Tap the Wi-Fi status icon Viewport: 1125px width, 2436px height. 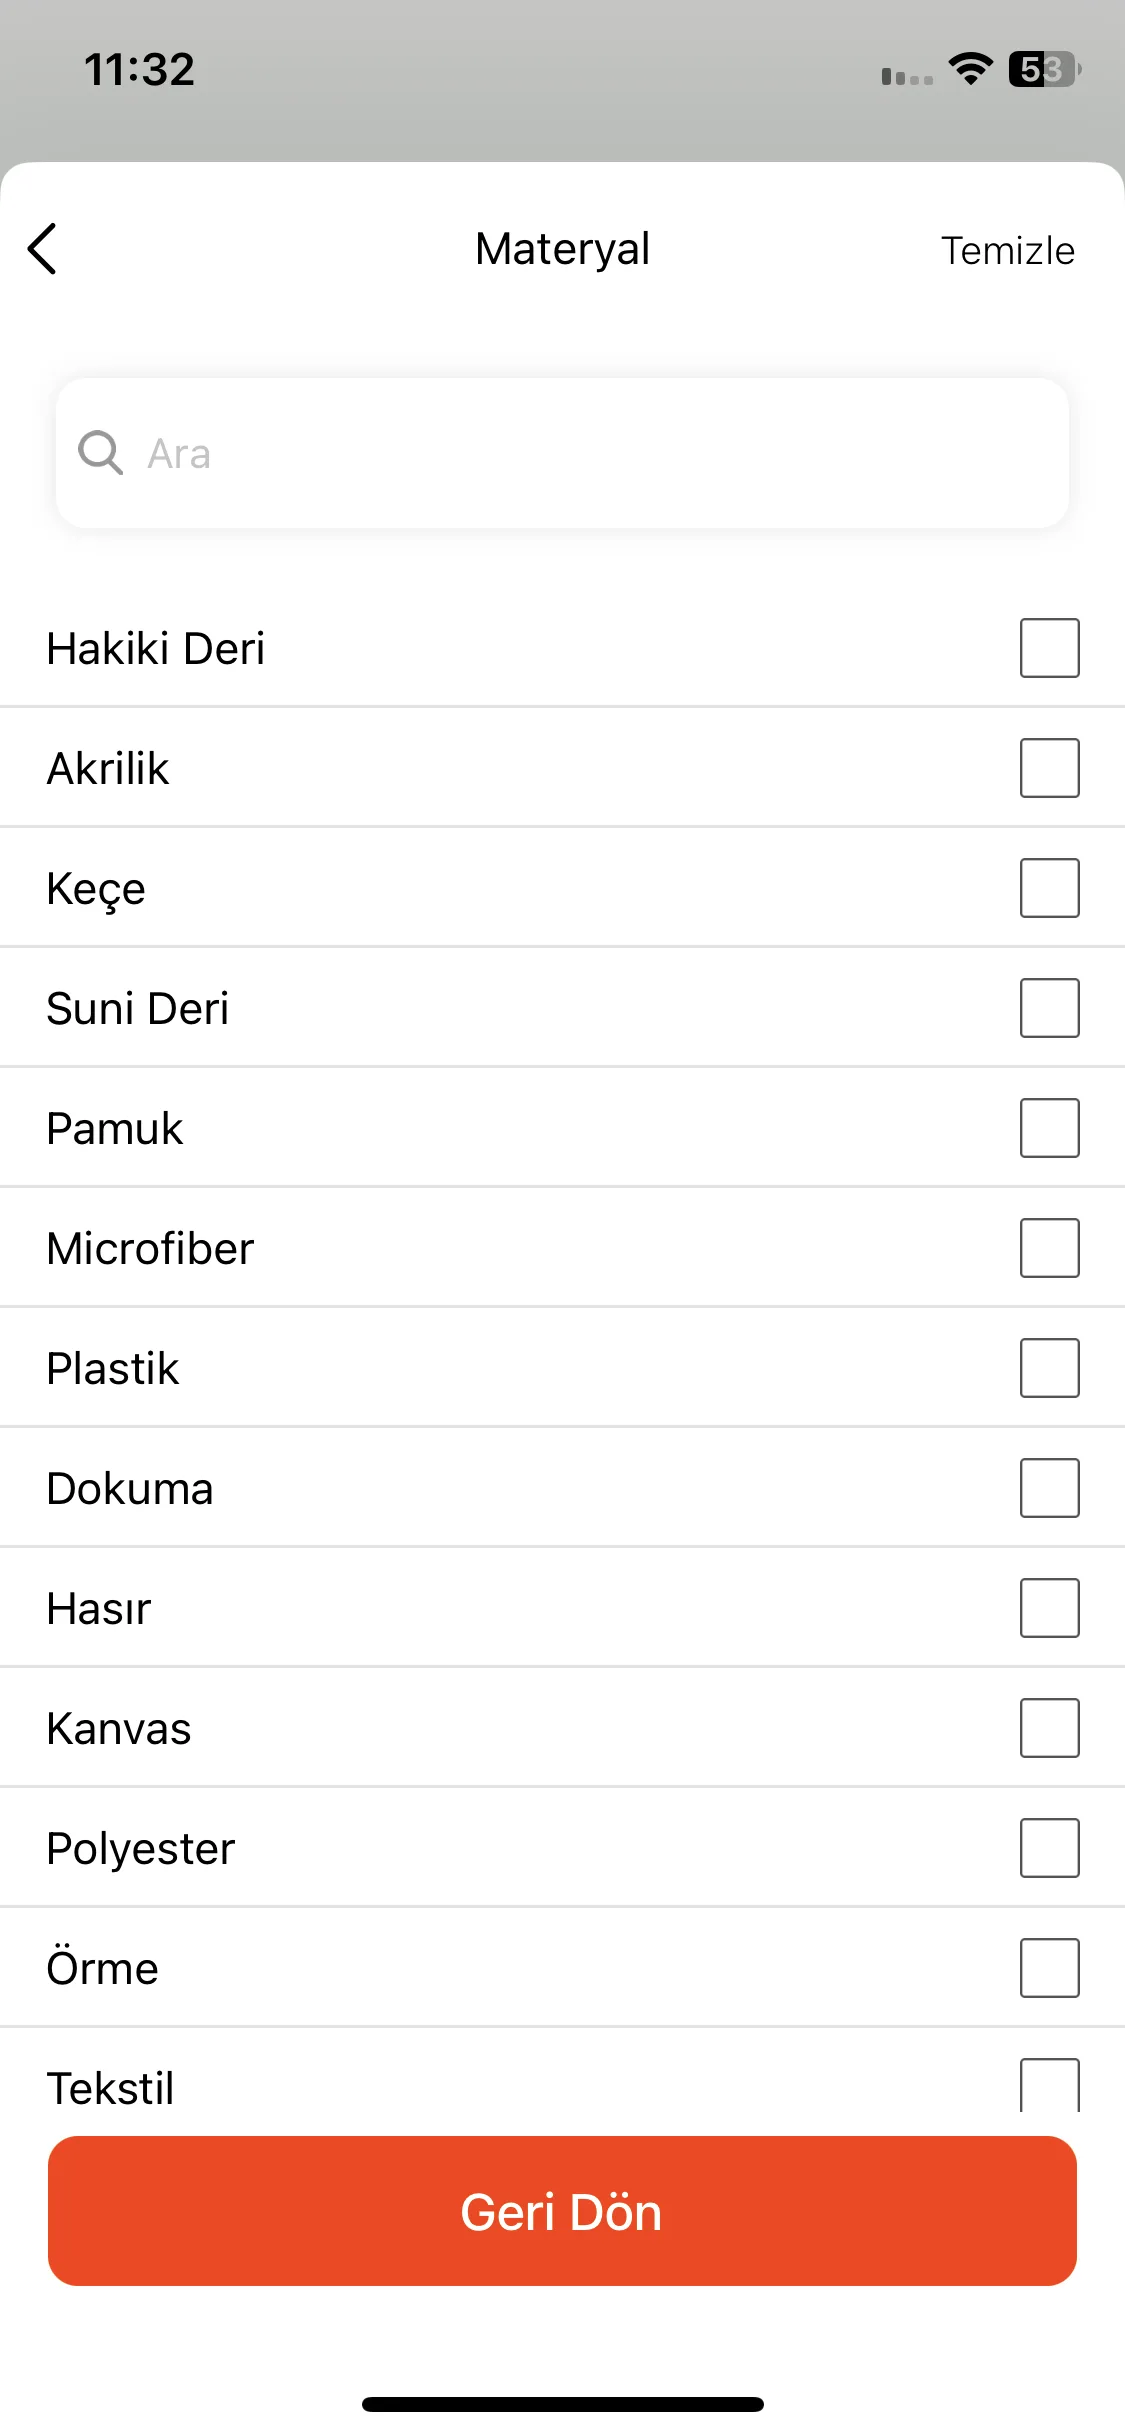click(x=970, y=69)
